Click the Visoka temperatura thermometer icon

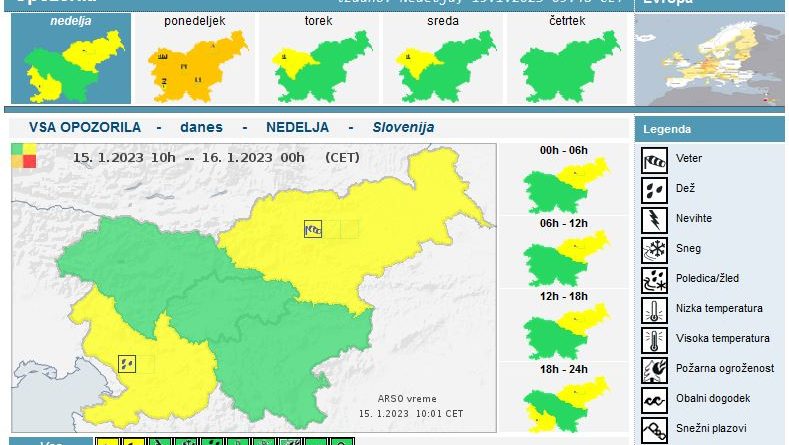[x=654, y=340]
